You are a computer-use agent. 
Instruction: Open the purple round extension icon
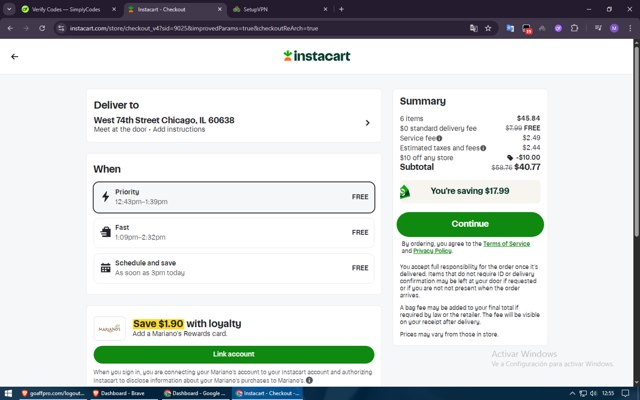(558, 28)
